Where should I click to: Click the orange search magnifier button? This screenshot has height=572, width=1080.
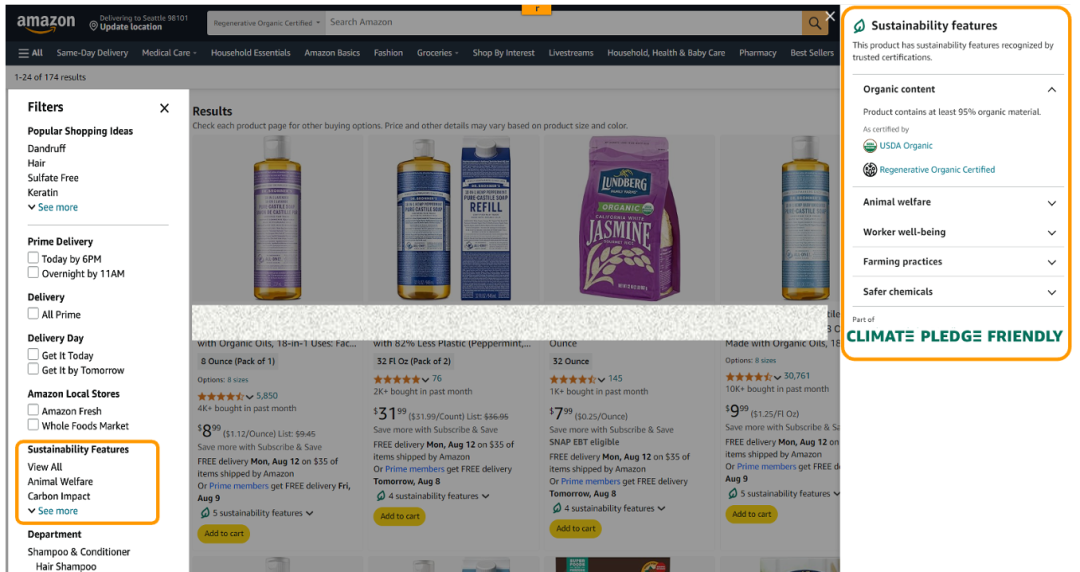815,22
